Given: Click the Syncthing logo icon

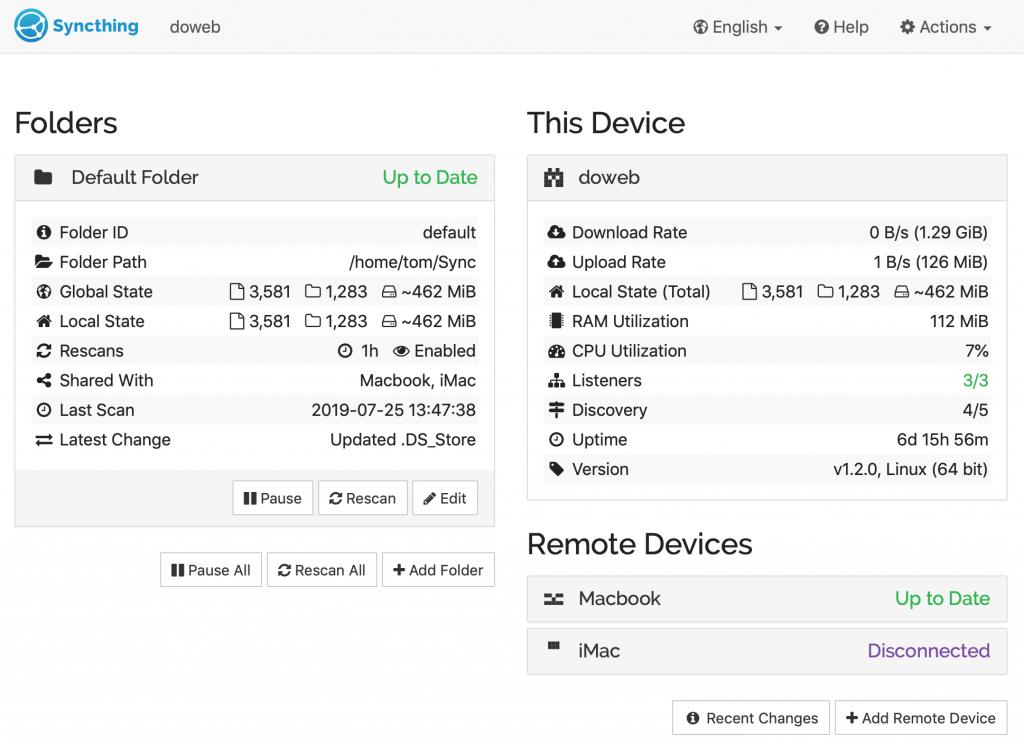Looking at the screenshot, I should (x=31, y=26).
